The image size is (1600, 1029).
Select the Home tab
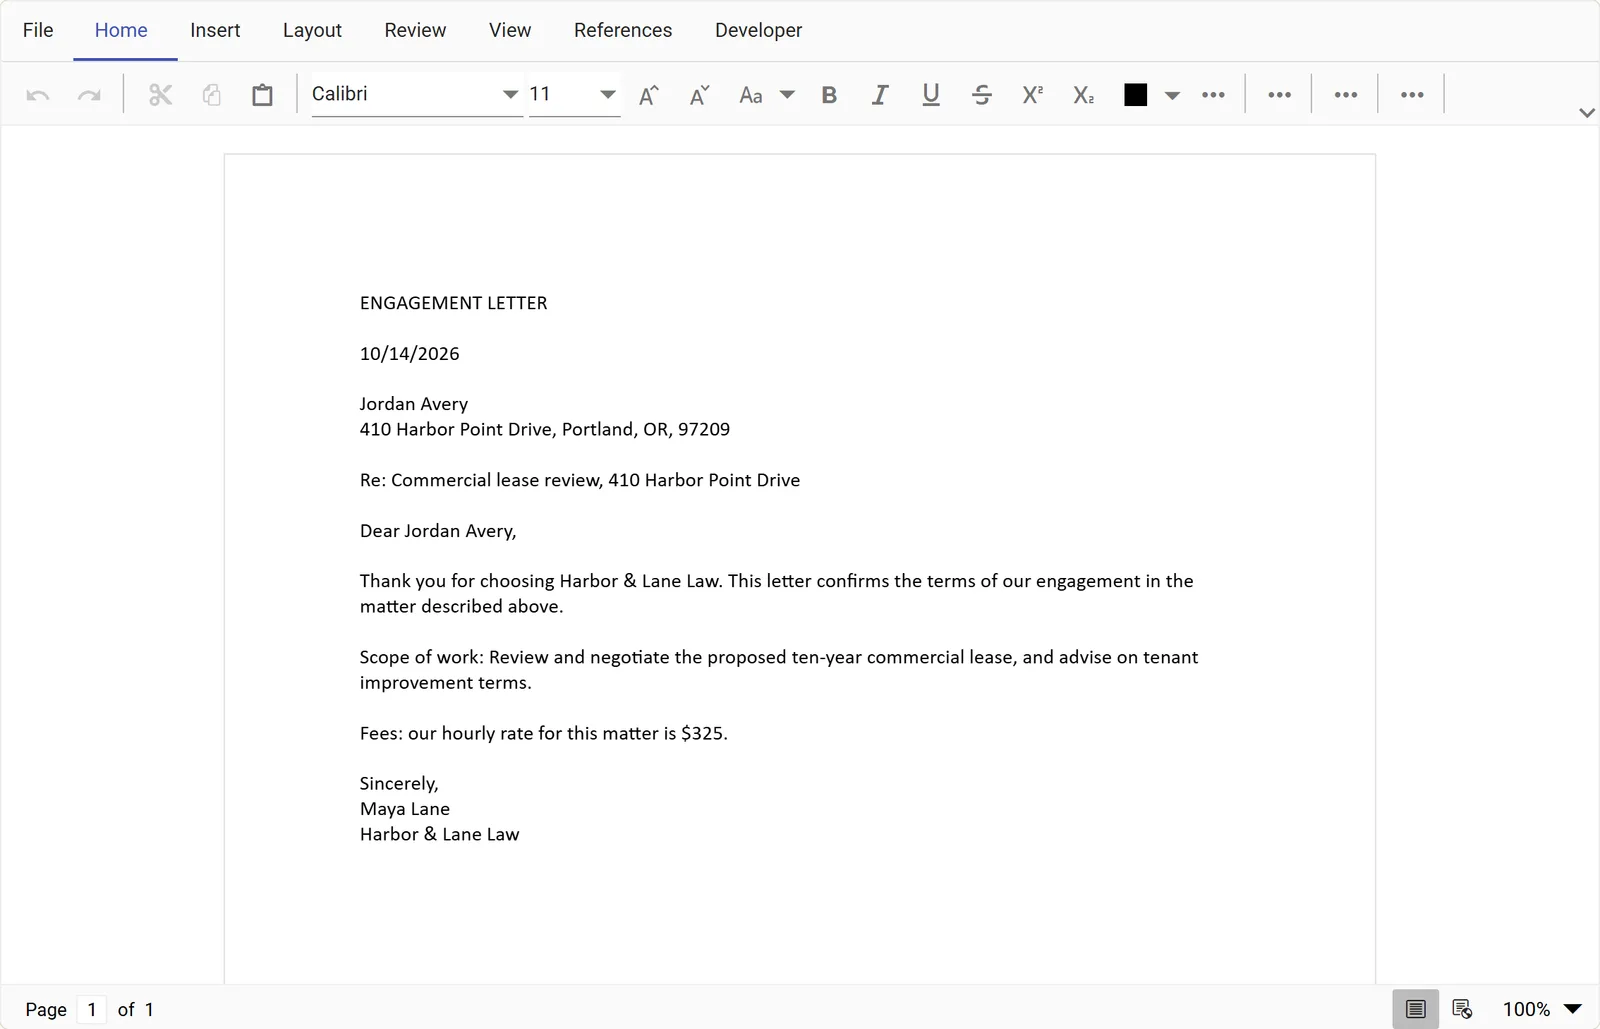tap(121, 30)
